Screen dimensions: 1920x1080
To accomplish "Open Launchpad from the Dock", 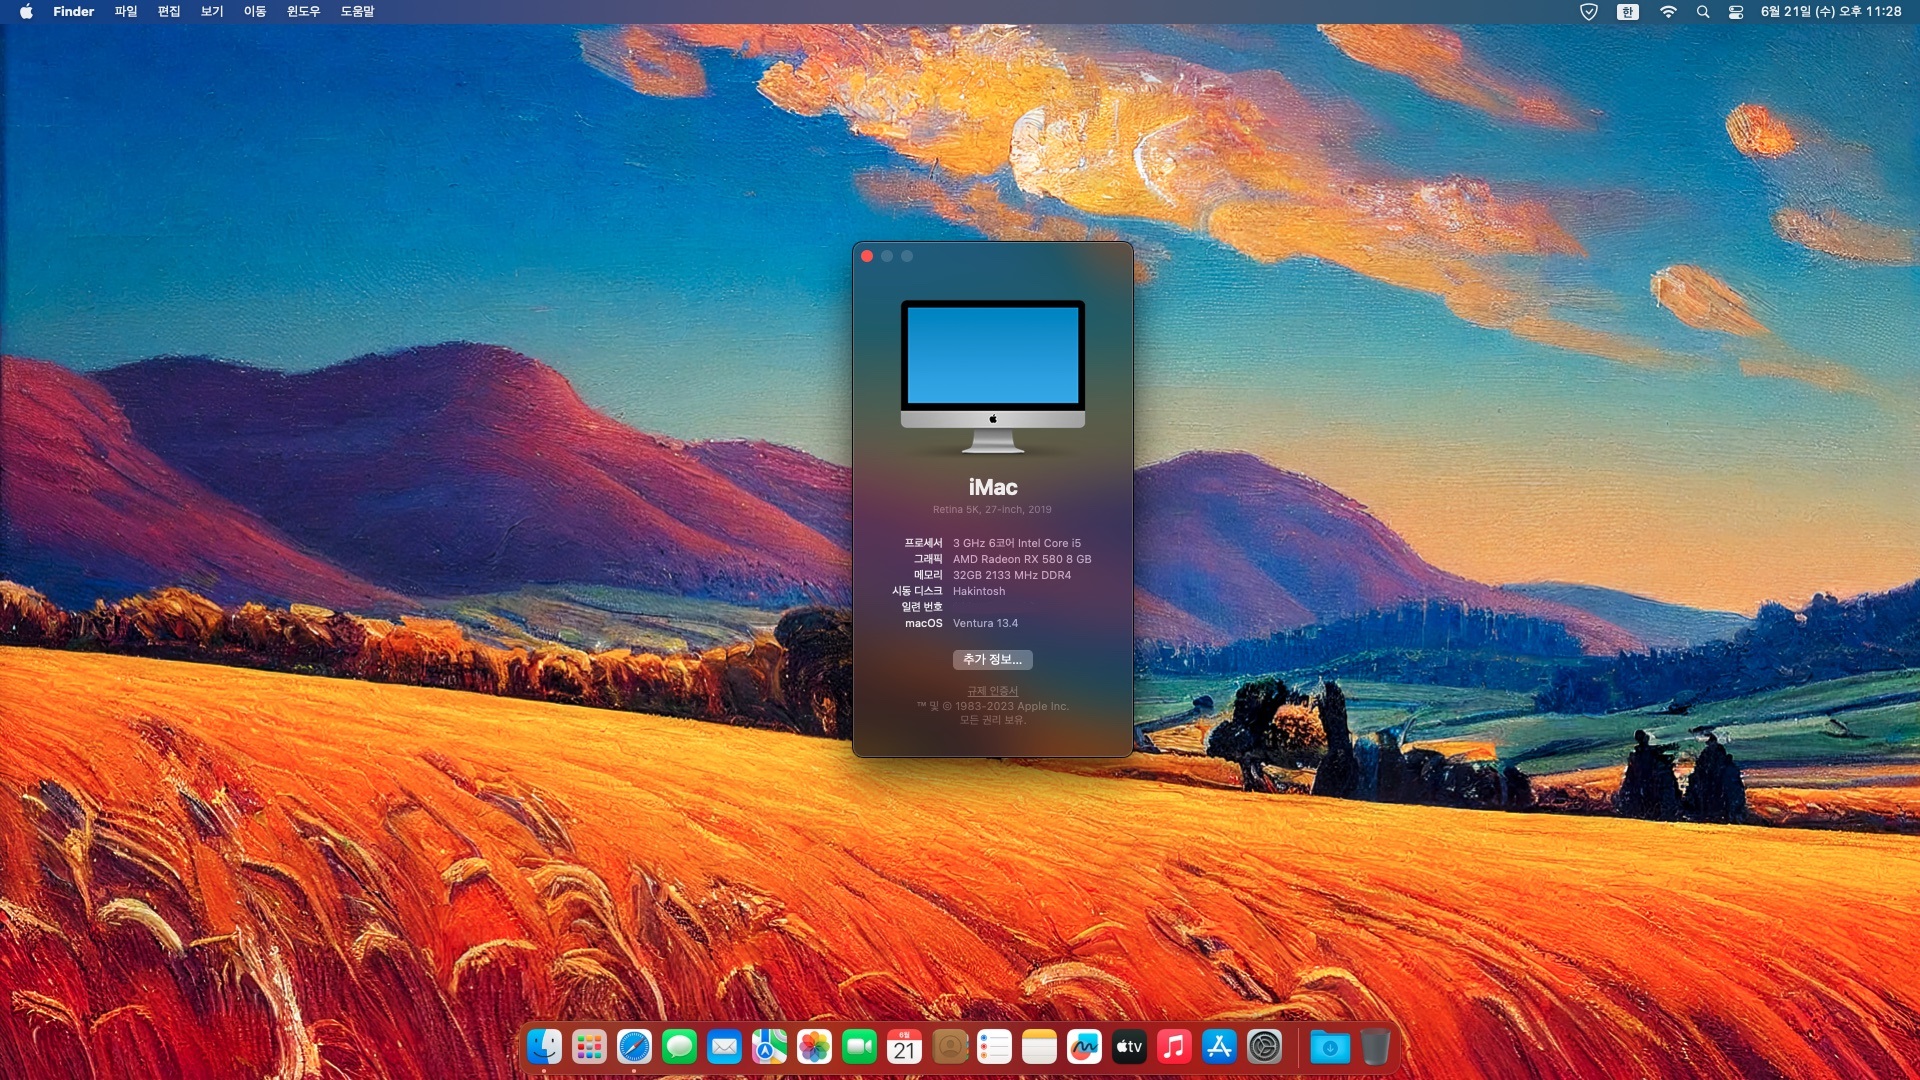I will (x=589, y=1047).
